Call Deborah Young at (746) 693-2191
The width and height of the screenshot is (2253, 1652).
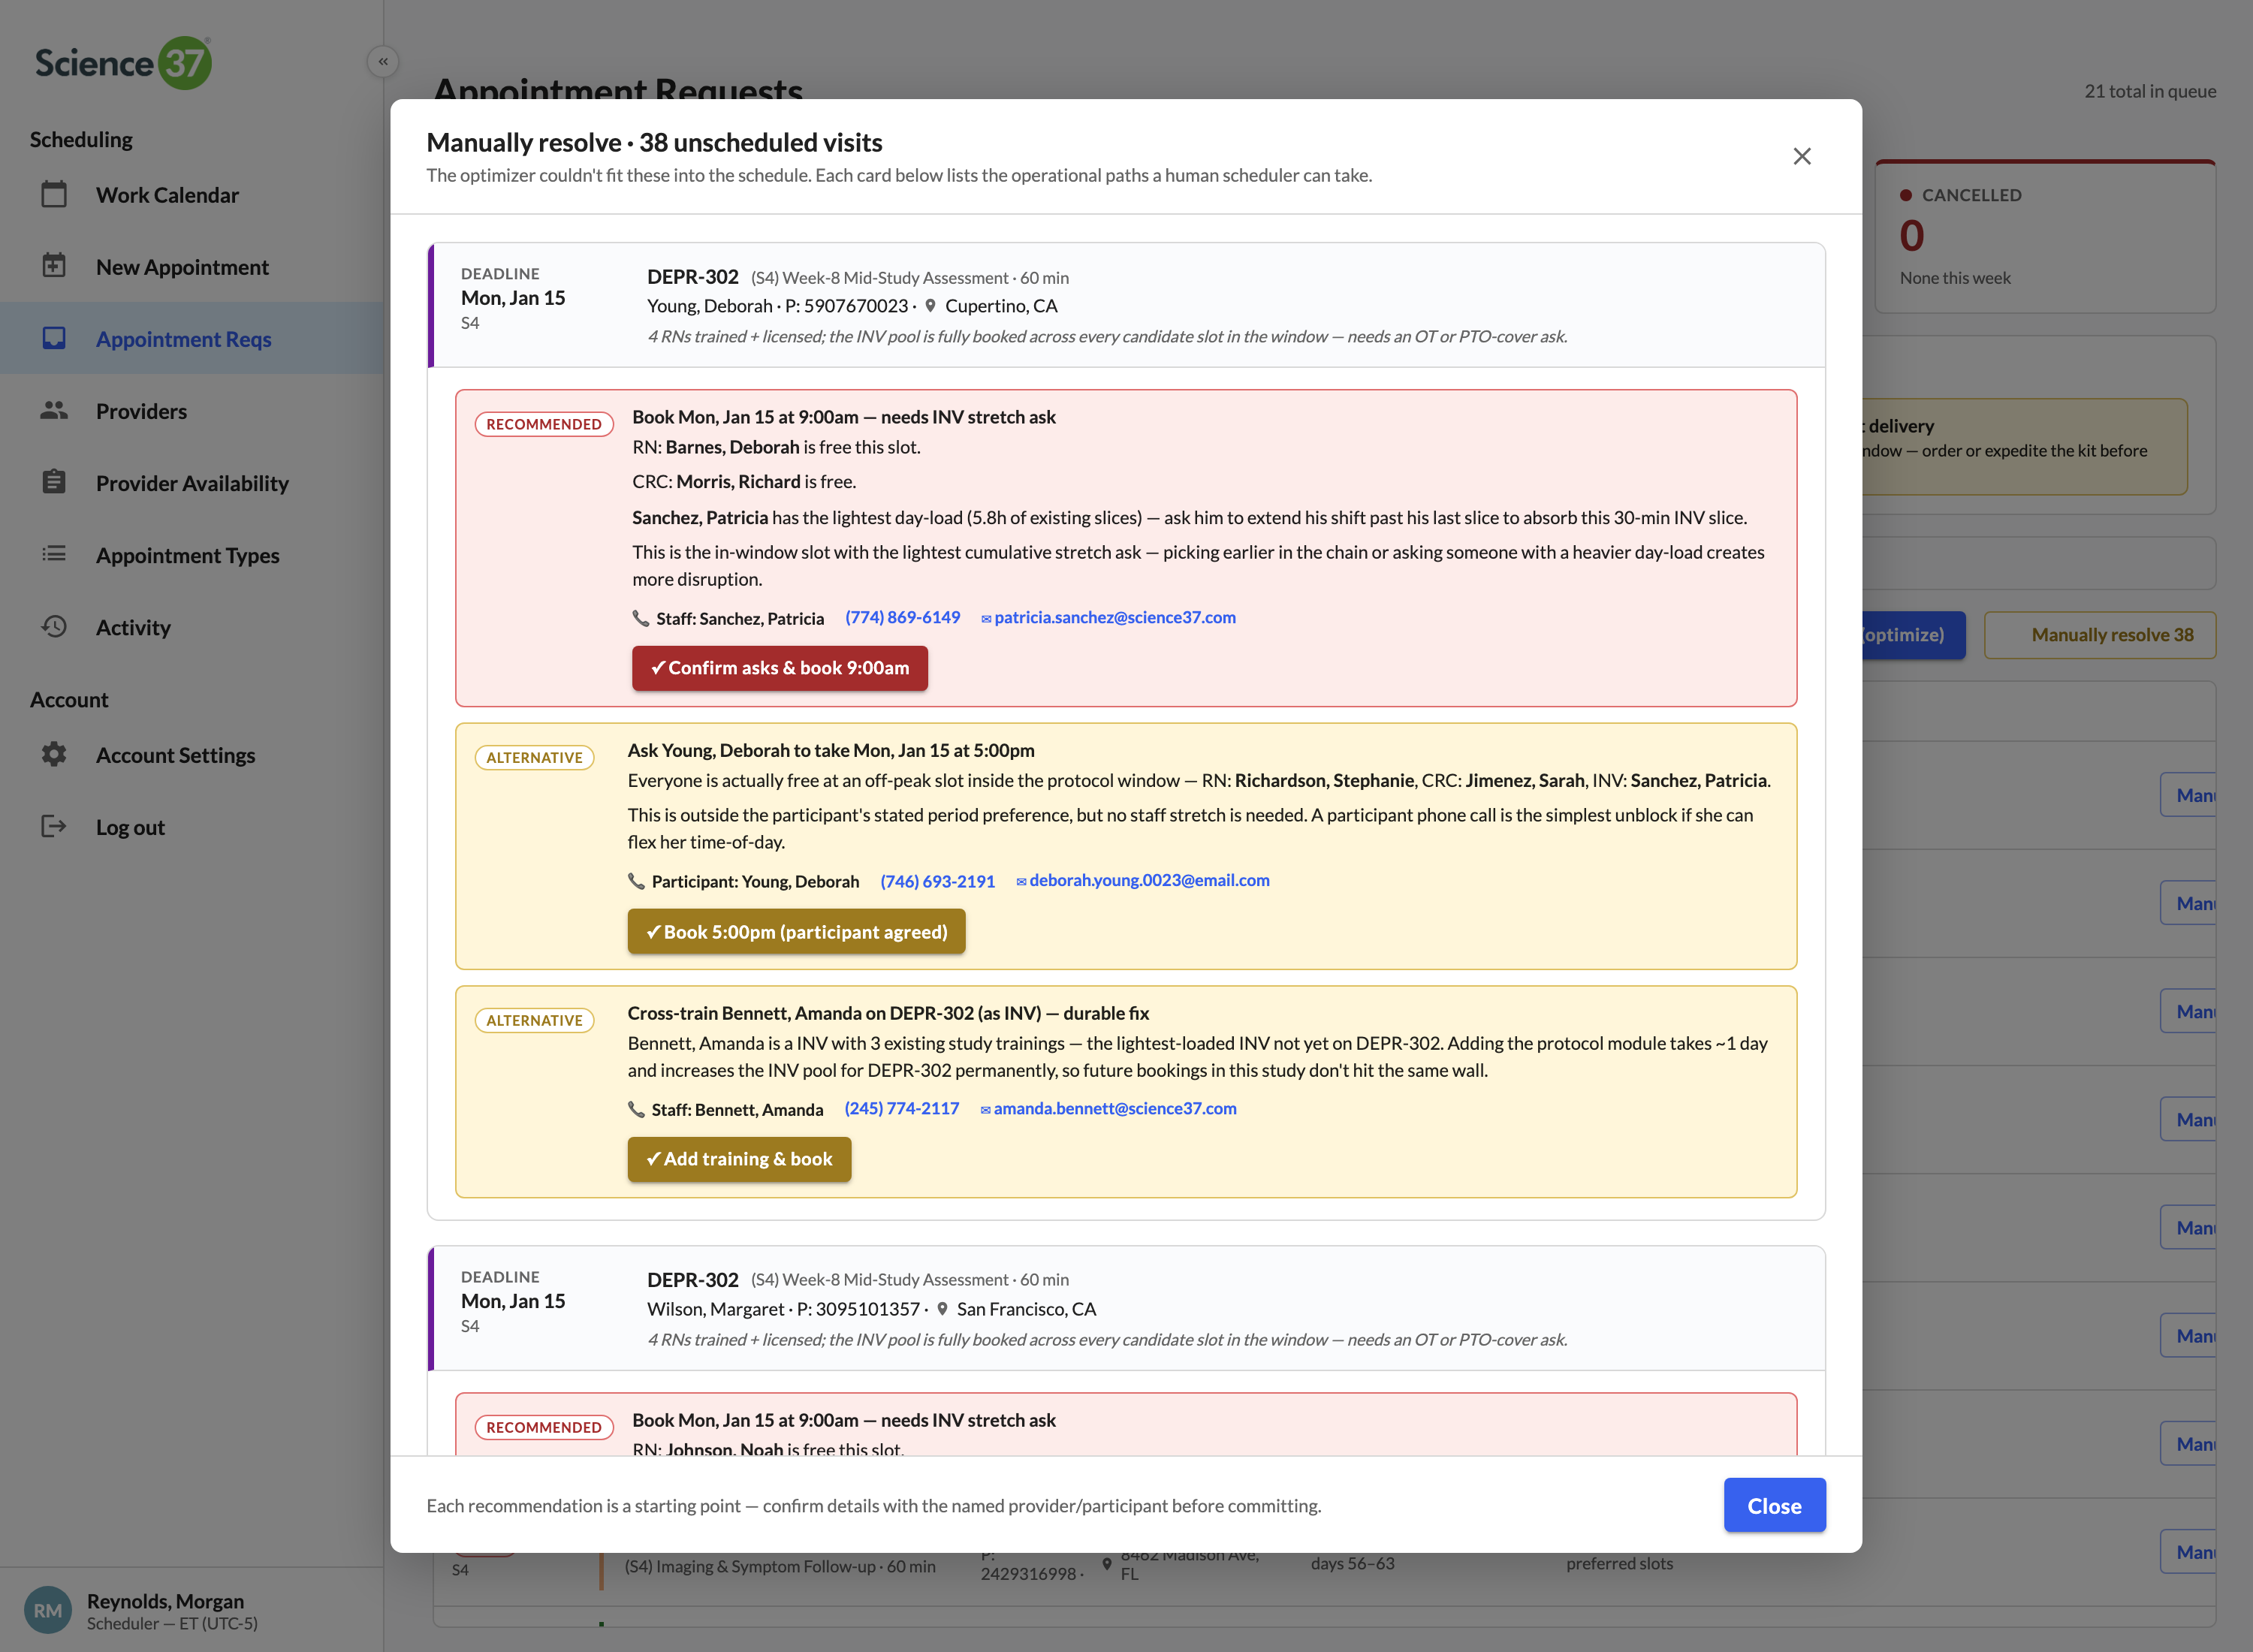point(937,881)
